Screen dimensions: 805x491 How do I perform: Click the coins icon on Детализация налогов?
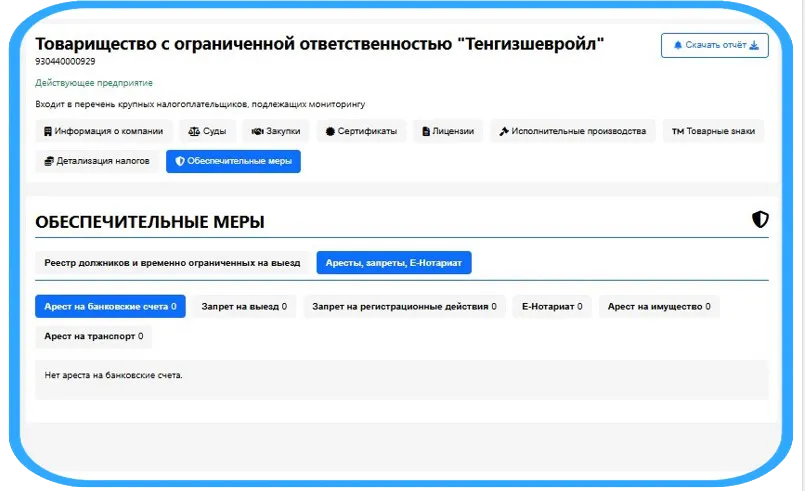pyautogui.click(x=48, y=160)
